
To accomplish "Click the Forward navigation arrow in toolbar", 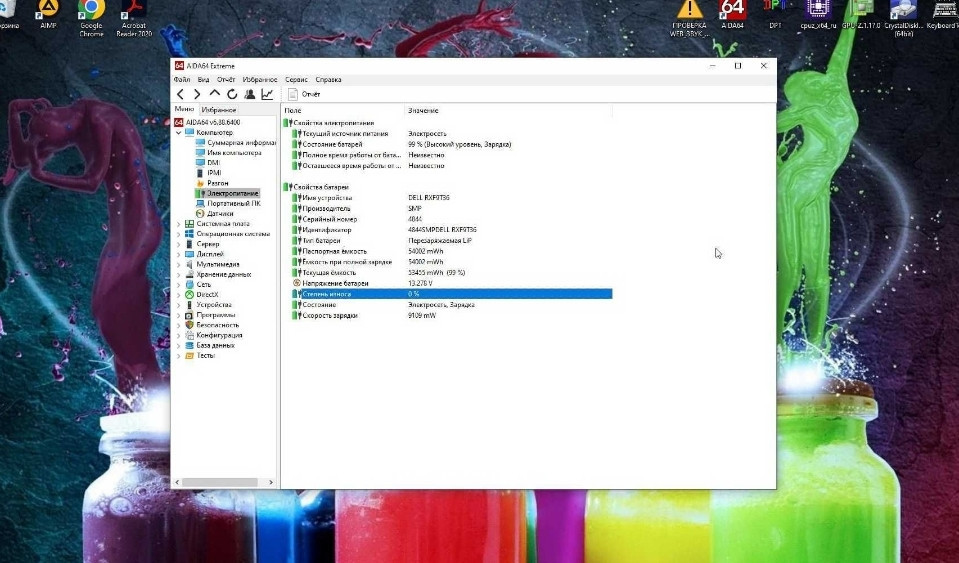I will (x=197, y=94).
